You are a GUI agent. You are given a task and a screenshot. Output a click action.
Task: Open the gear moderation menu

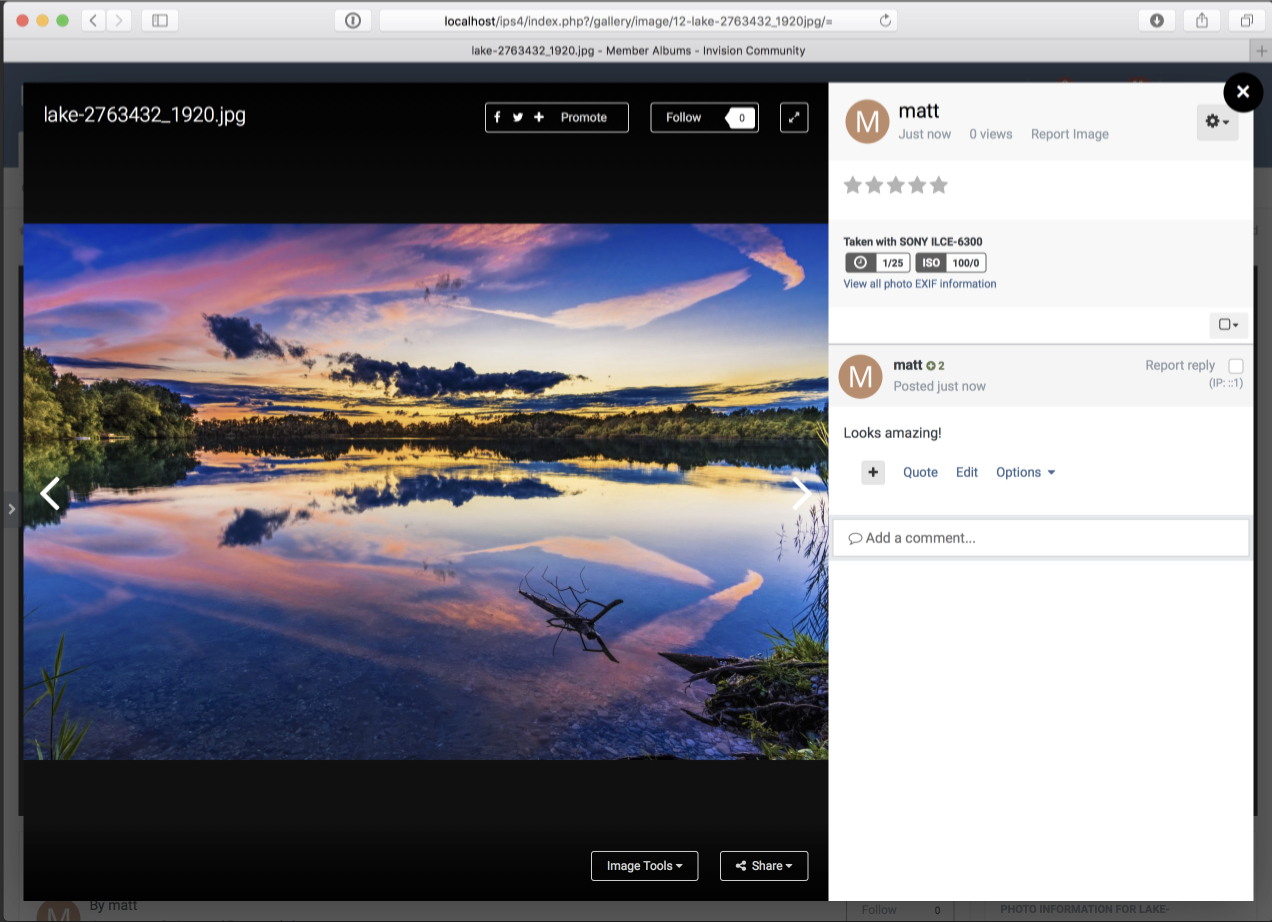1217,122
